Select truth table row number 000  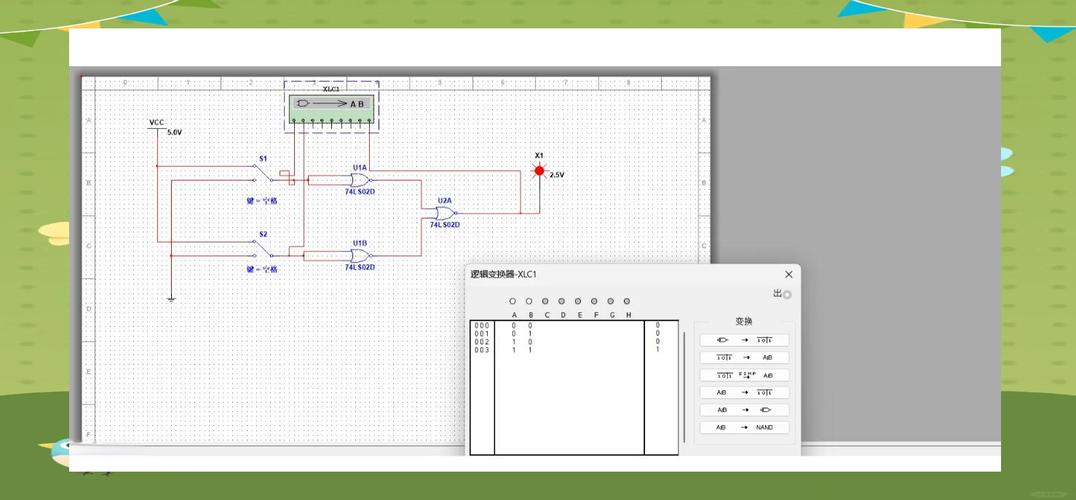coord(482,325)
